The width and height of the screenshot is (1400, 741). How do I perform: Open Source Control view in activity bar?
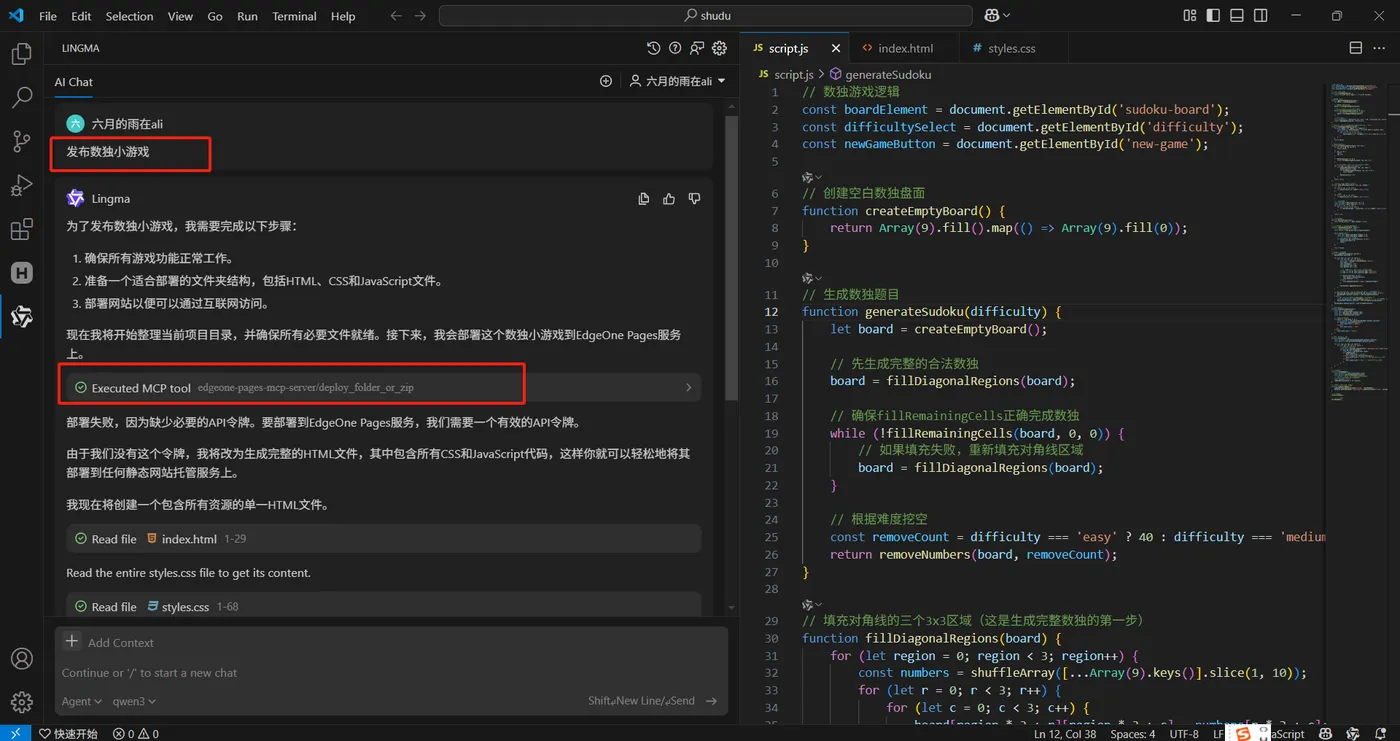coord(21,141)
